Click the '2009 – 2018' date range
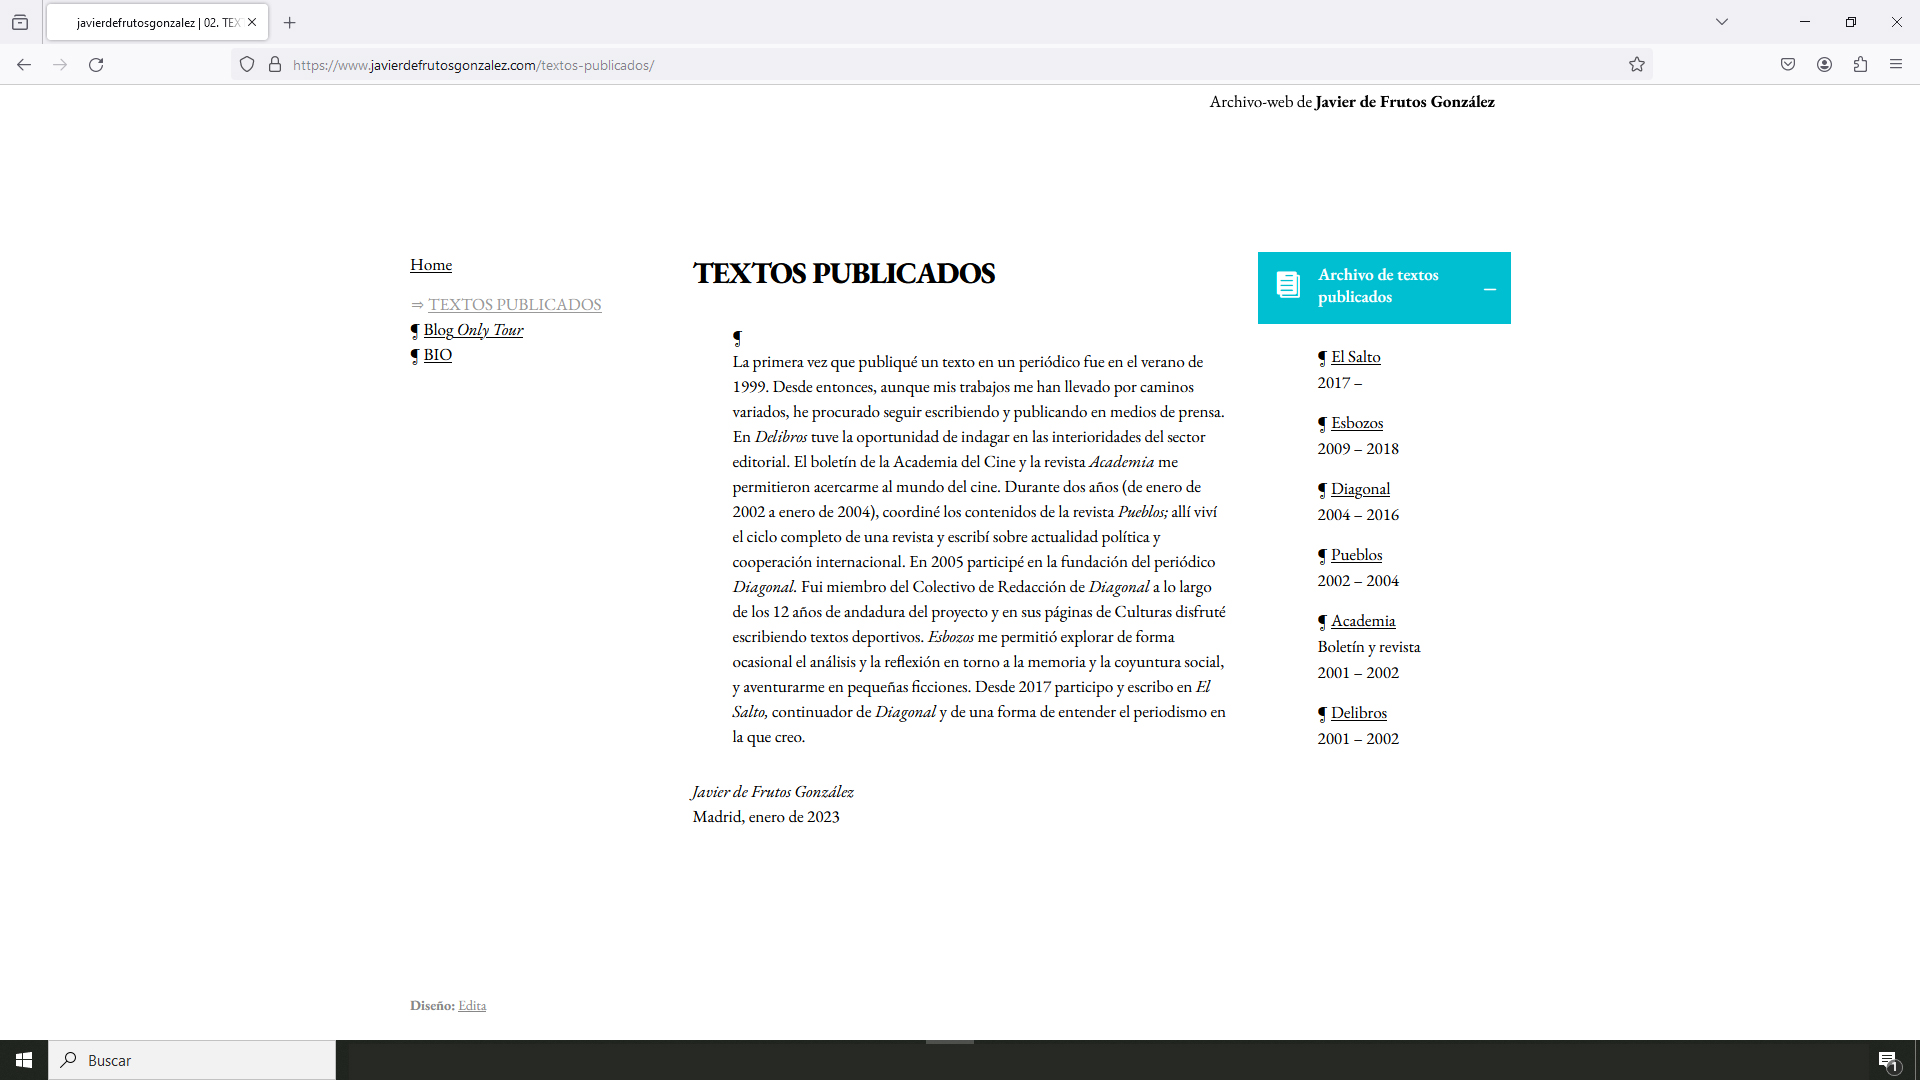1920x1080 pixels. click(x=1358, y=449)
